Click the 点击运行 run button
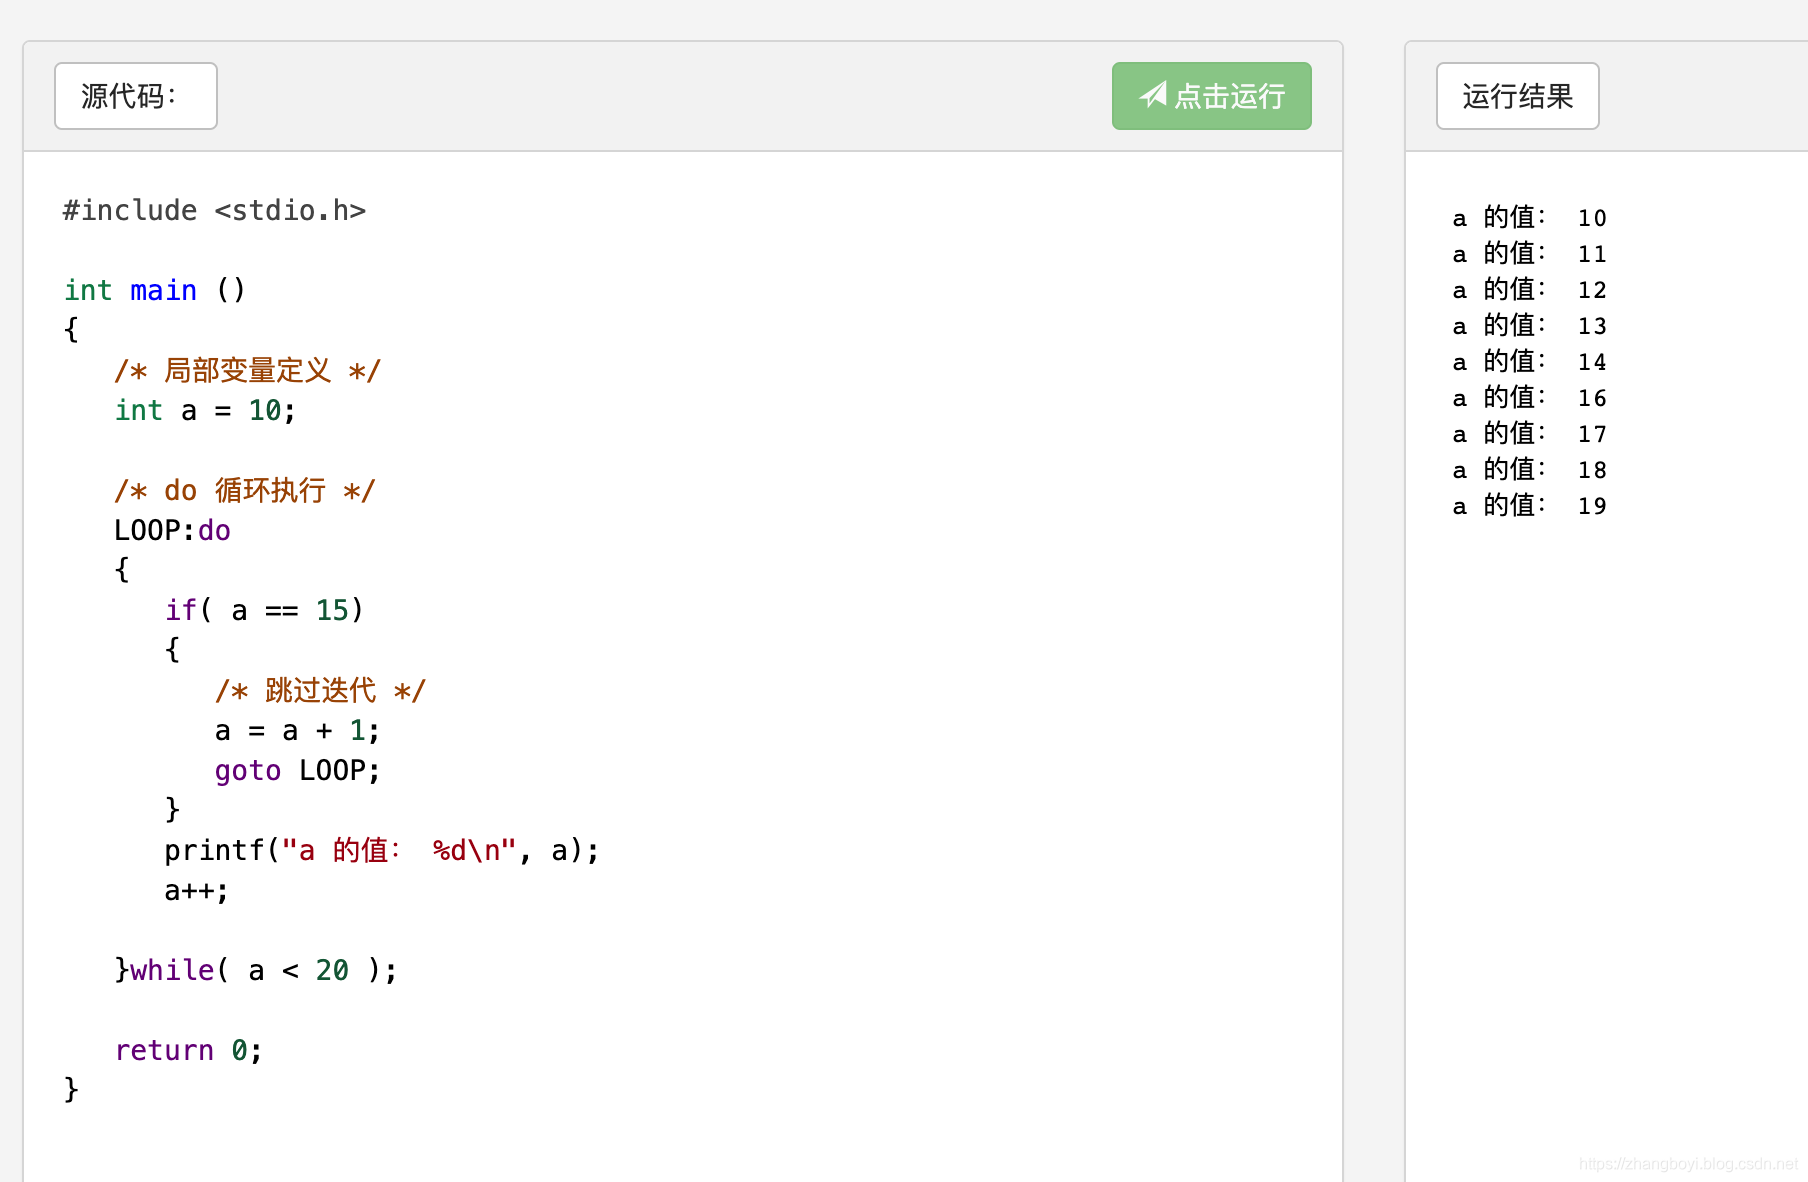1808x1182 pixels. coord(1211,96)
